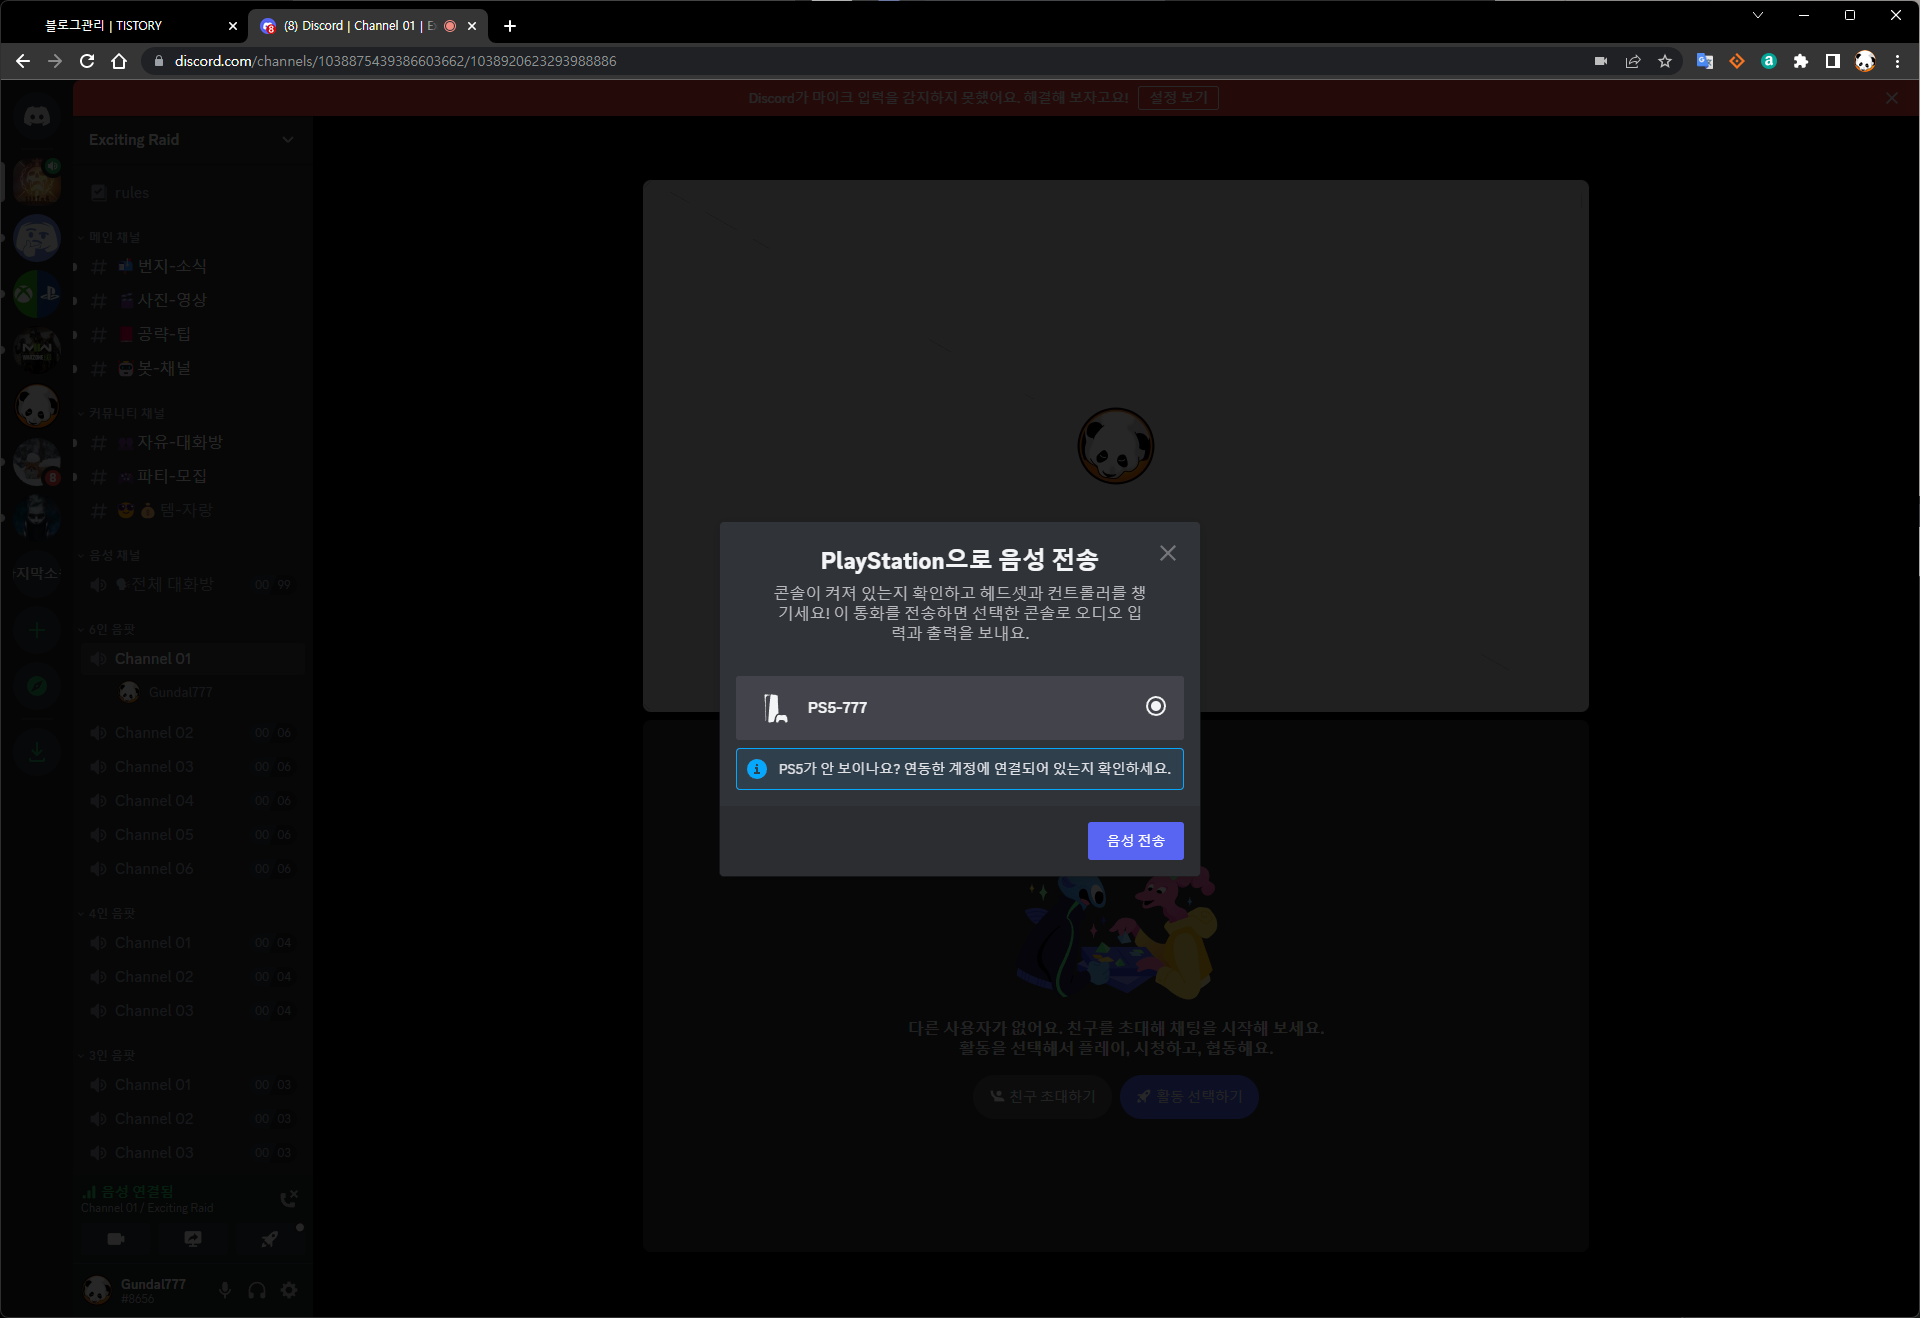Click the Gundal777 avatar in user panel

point(97,1290)
